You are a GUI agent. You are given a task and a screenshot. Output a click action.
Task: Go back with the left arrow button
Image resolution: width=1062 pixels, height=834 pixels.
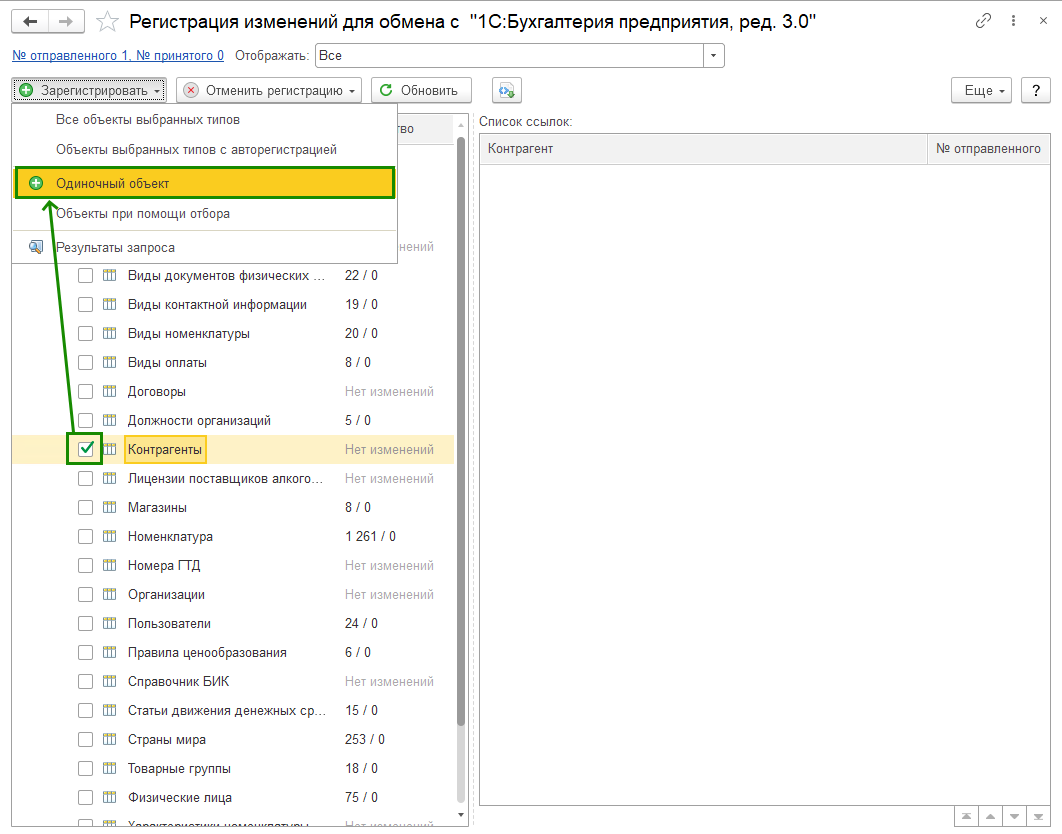[x=30, y=22]
